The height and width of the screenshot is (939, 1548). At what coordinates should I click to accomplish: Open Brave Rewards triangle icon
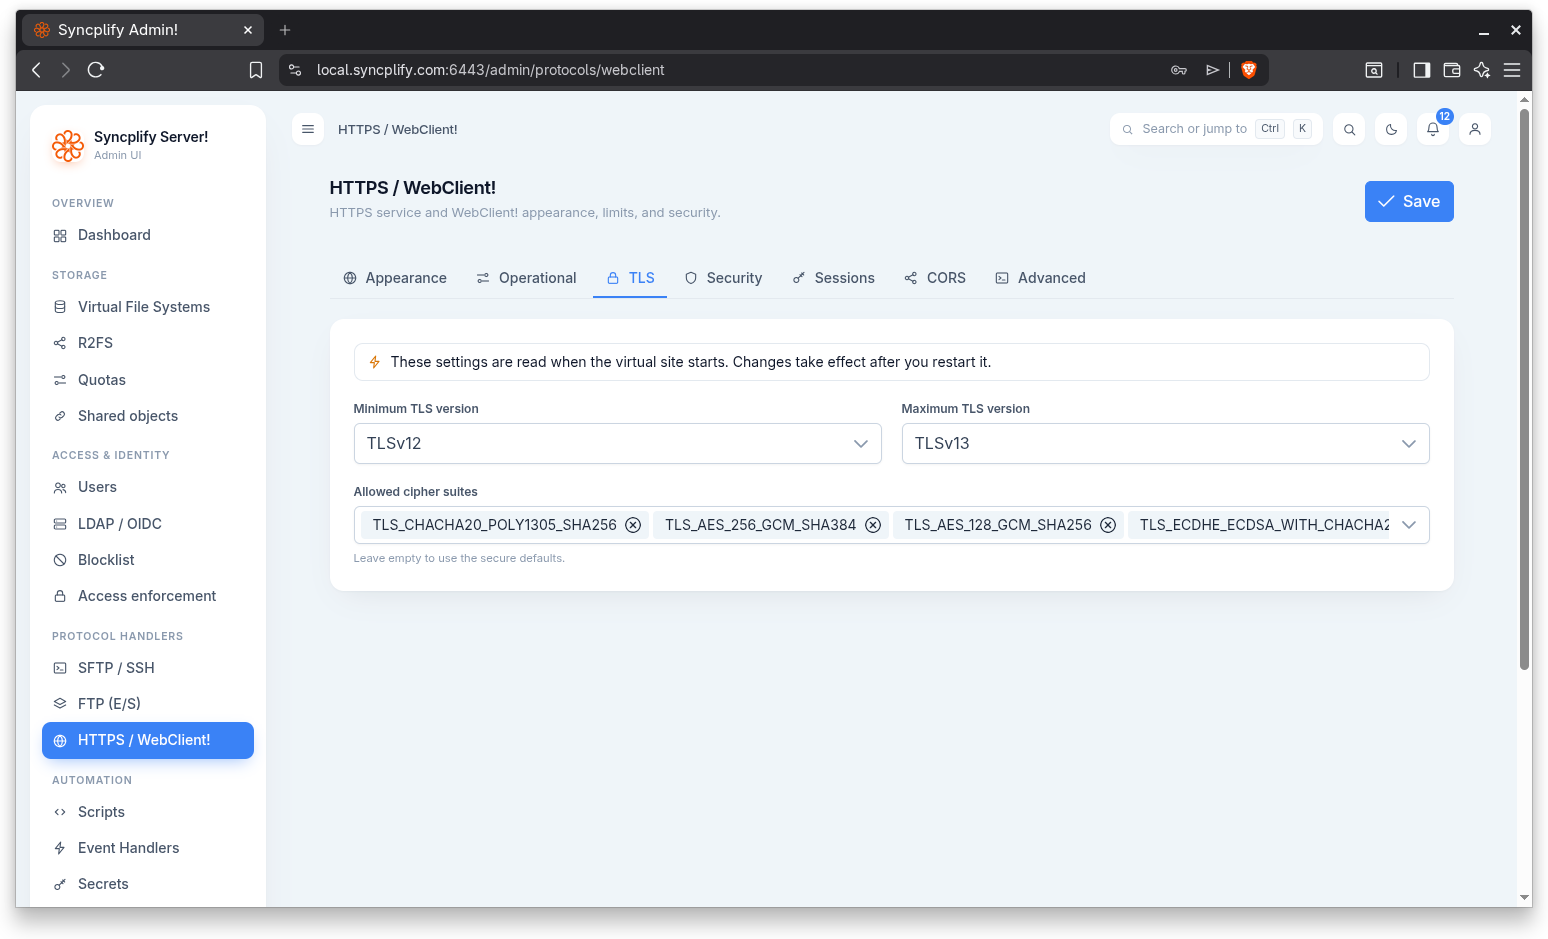click(x=1212, y=70)
